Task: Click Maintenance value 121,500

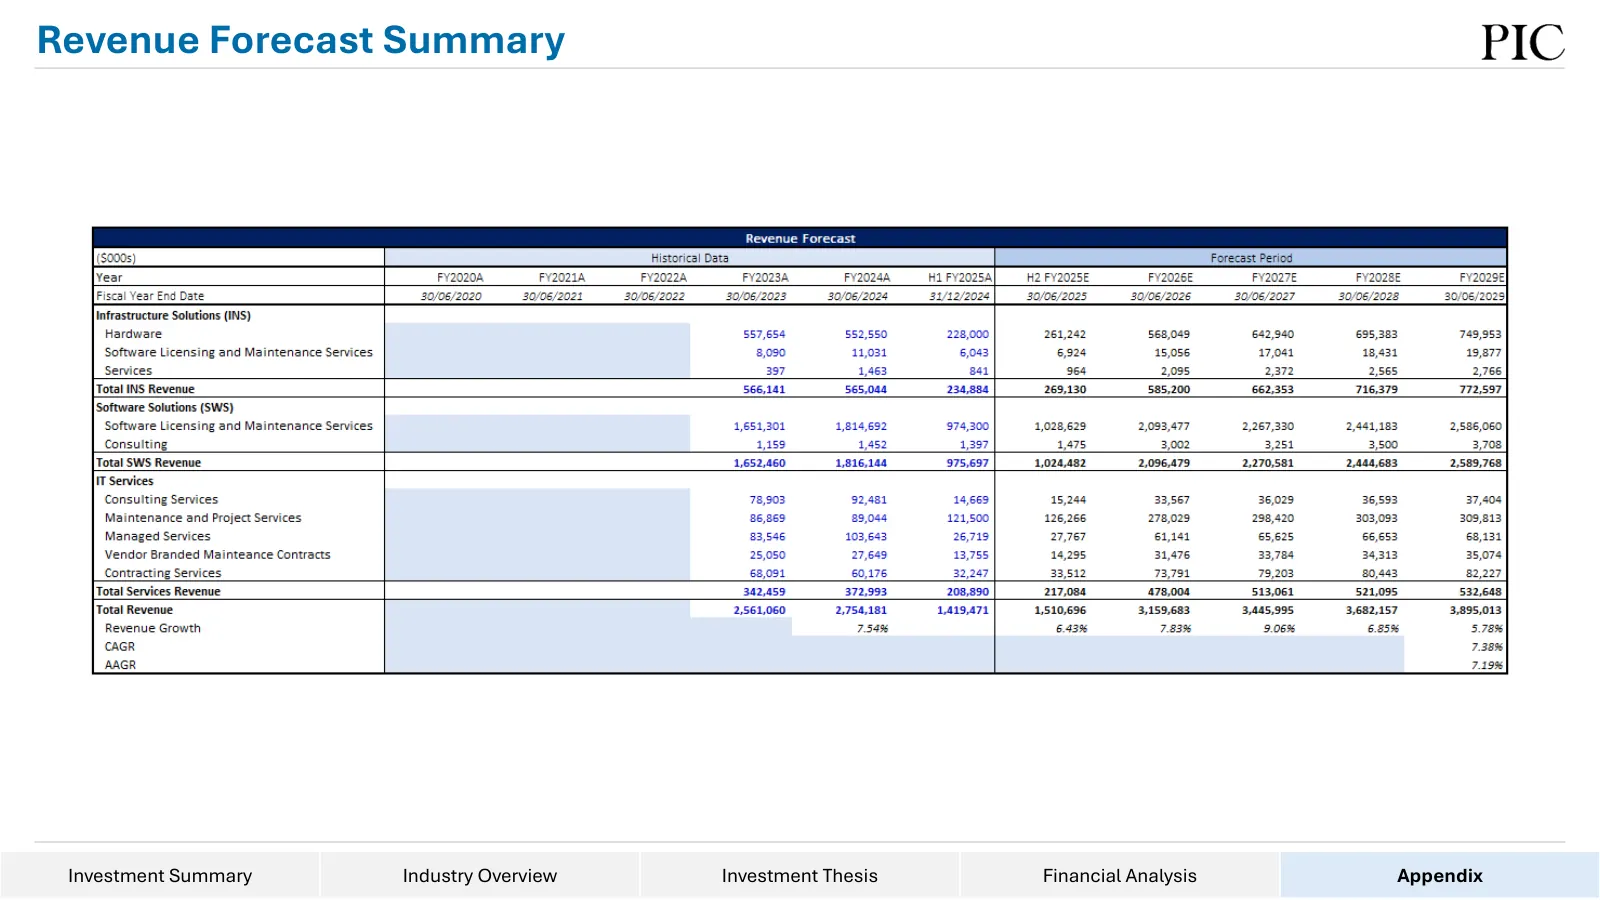Action: click(x=968, y=518)
